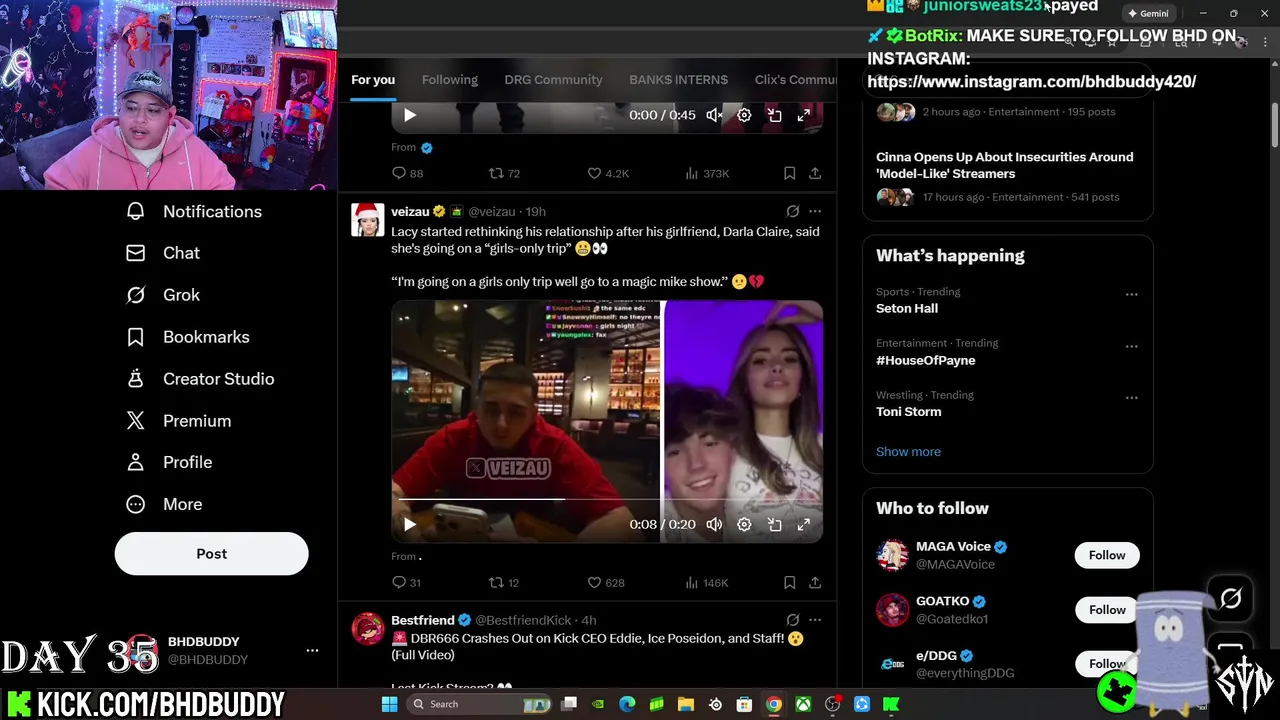Bookmark the top post with 4.2K likes
The image size is (1280, 720).
pyautogui.click(x=789, y=173)
